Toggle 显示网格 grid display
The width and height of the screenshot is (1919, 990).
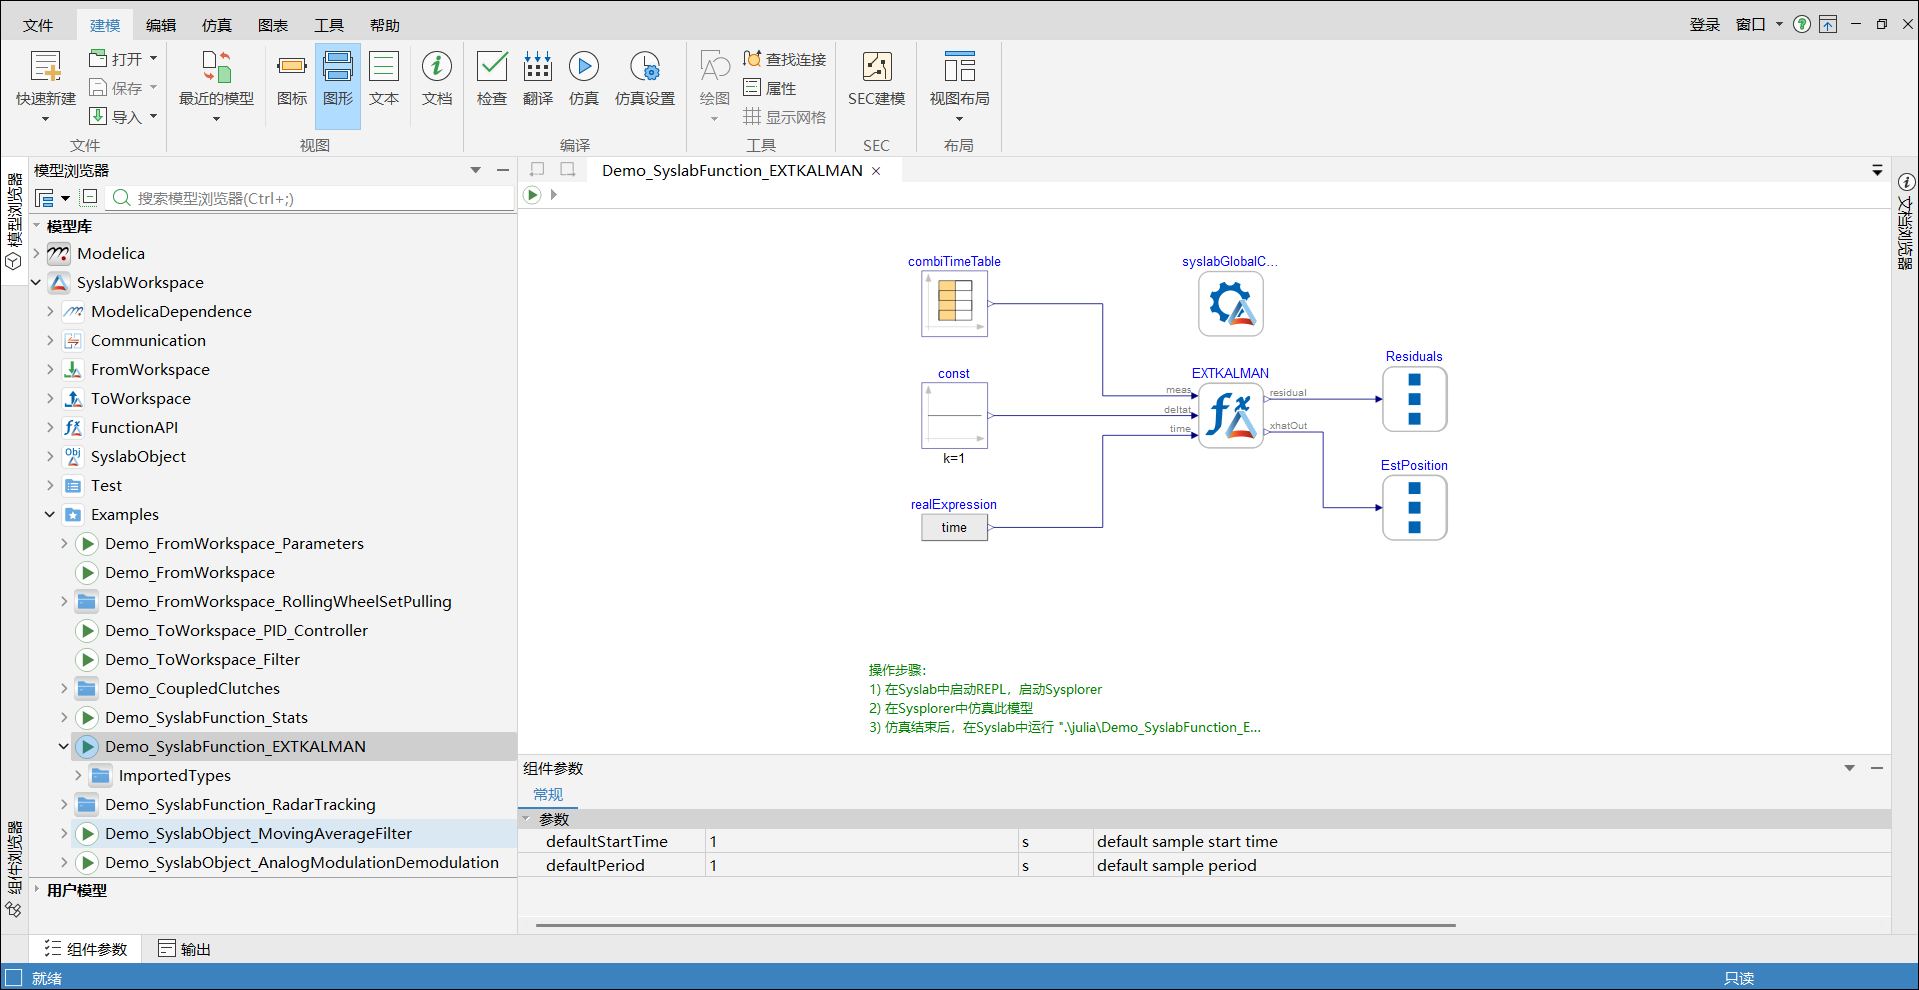(x=785, y=117)
